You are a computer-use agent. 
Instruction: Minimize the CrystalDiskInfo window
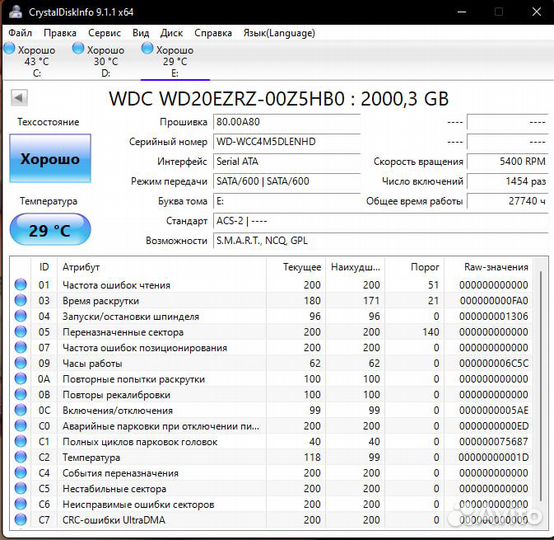coord(461,12)
